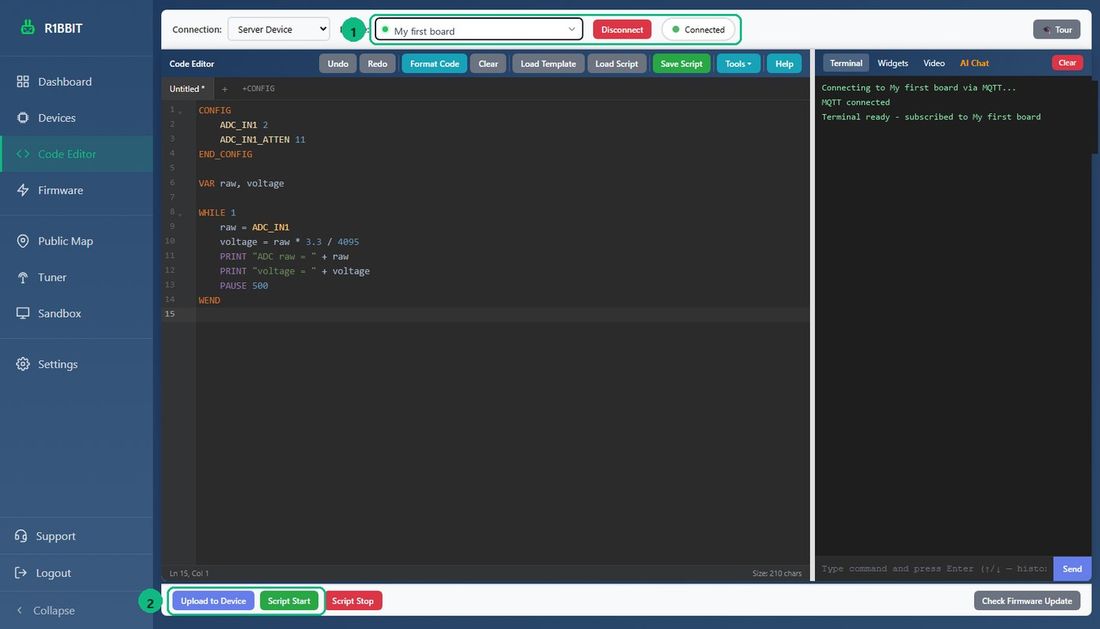This screenshot has height=629, width=1100.
Task: Collapse the sidebar
Action: click(76, 610)
